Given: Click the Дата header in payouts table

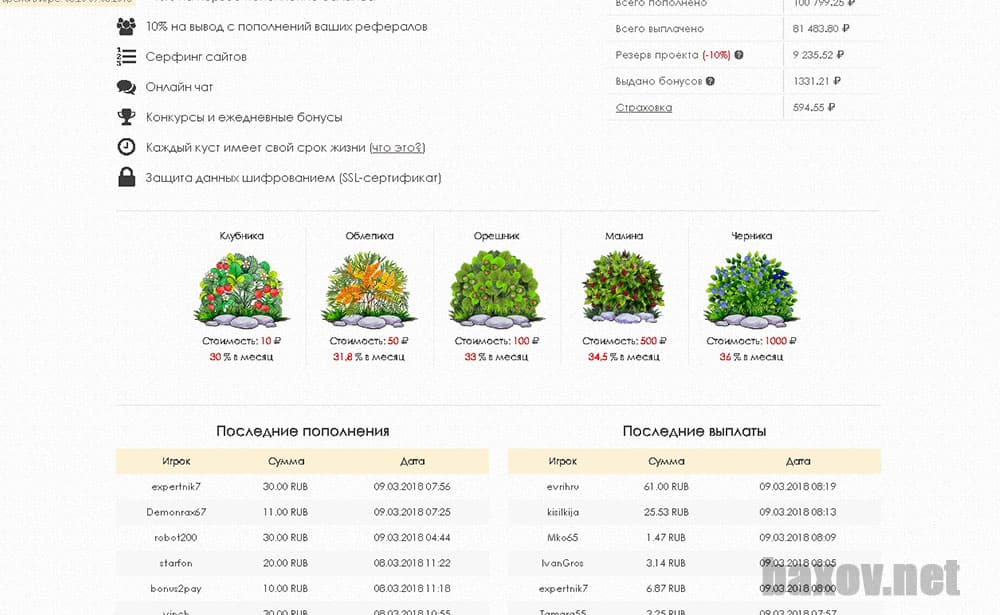Looking at the screenshot, I should coord(798,461).
